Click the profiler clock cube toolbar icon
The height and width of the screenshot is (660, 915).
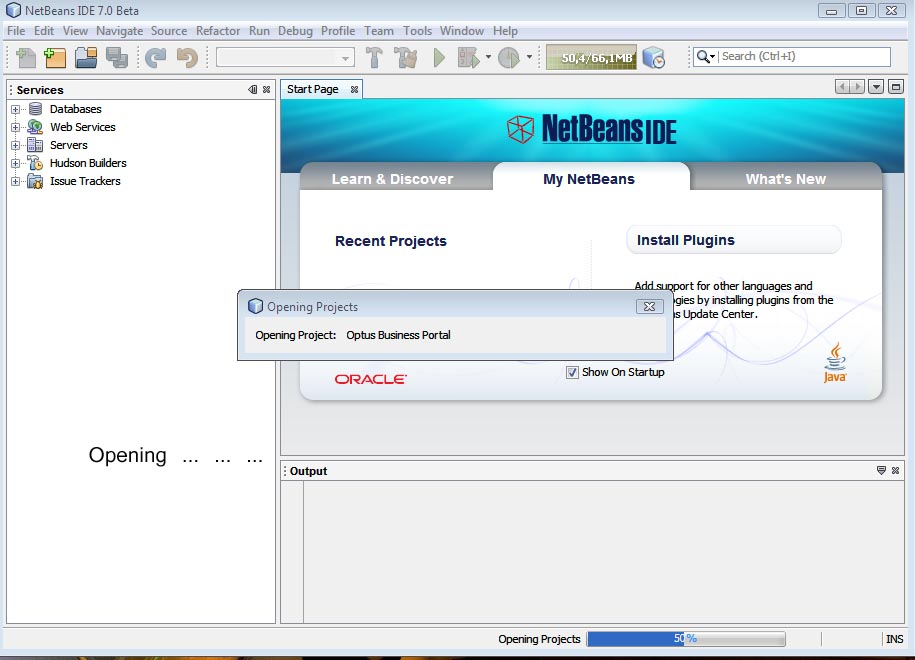pos(654,58)
